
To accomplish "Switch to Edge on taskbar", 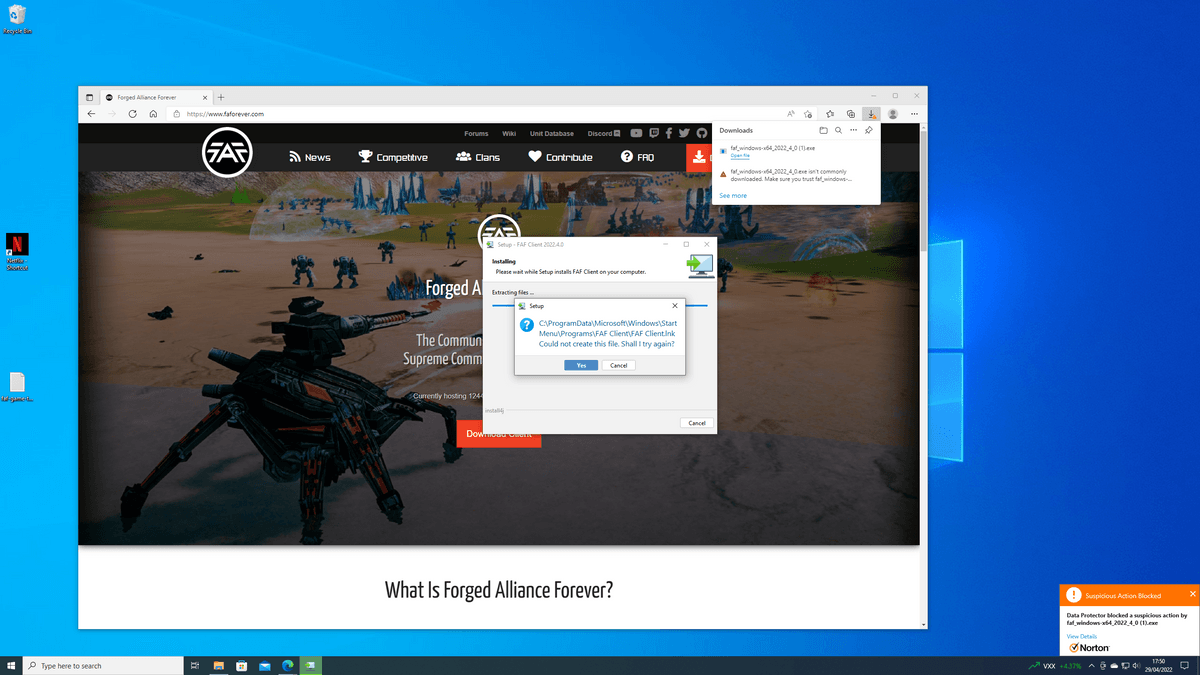I will (x=287, y=666).
